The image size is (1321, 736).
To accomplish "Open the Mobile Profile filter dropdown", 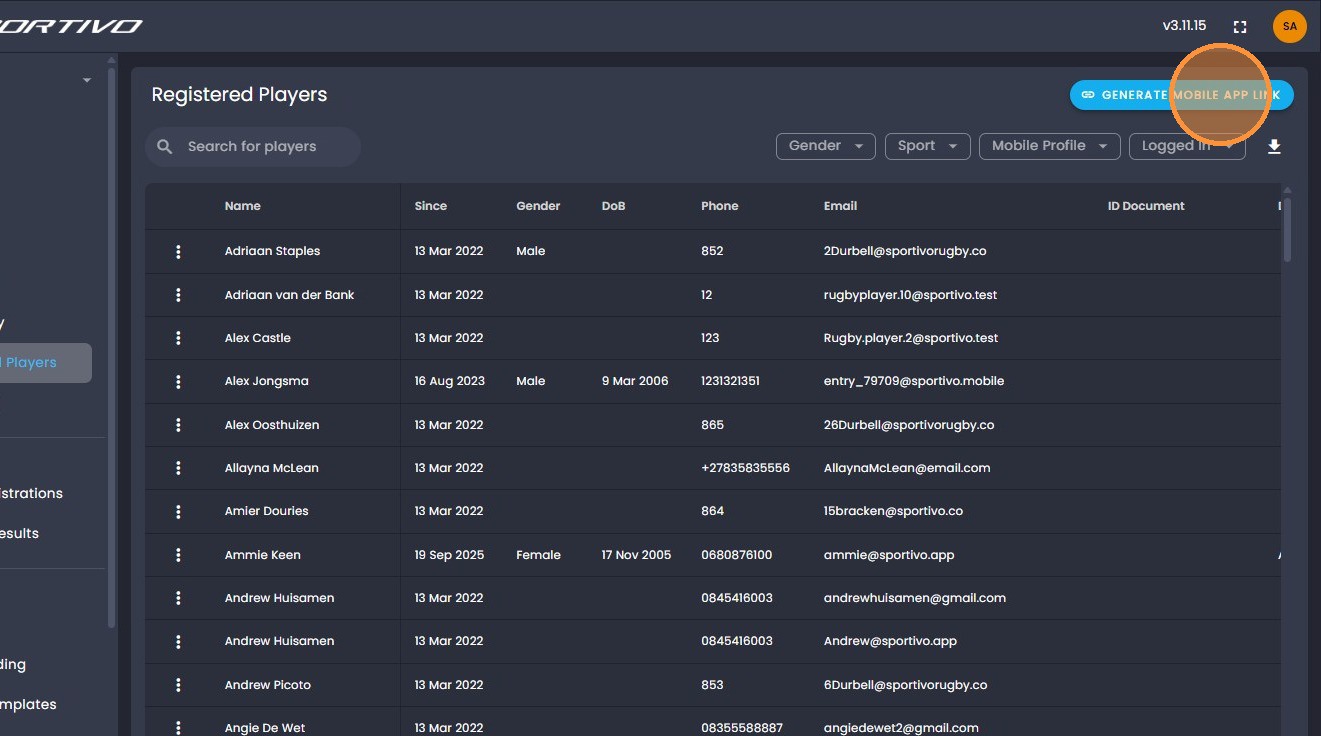I will [1049, 146].
